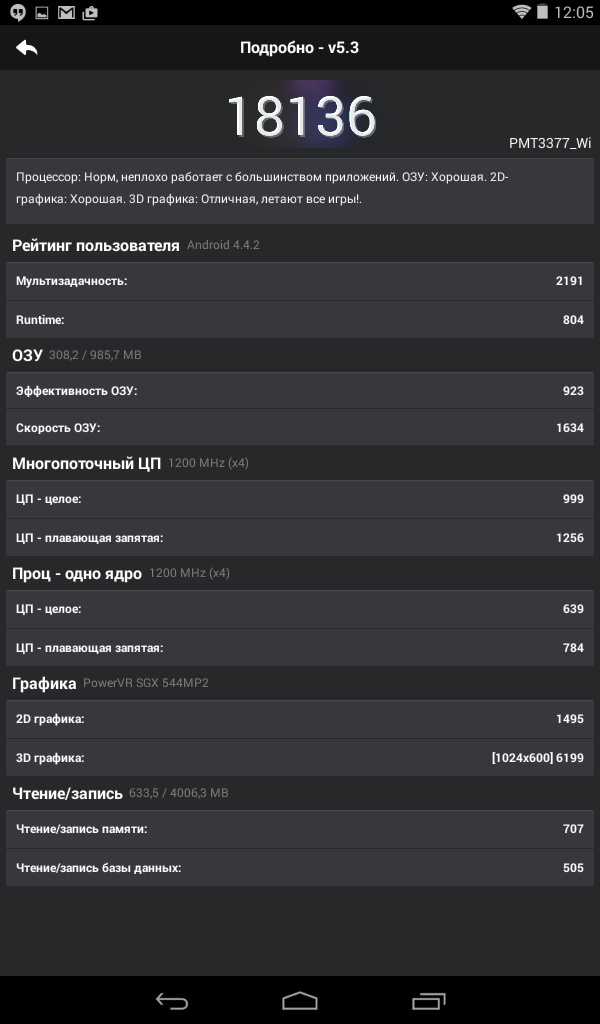Select the Runtime score row
This screenshot has width=600, height=1024.
[x=300, y=320]
